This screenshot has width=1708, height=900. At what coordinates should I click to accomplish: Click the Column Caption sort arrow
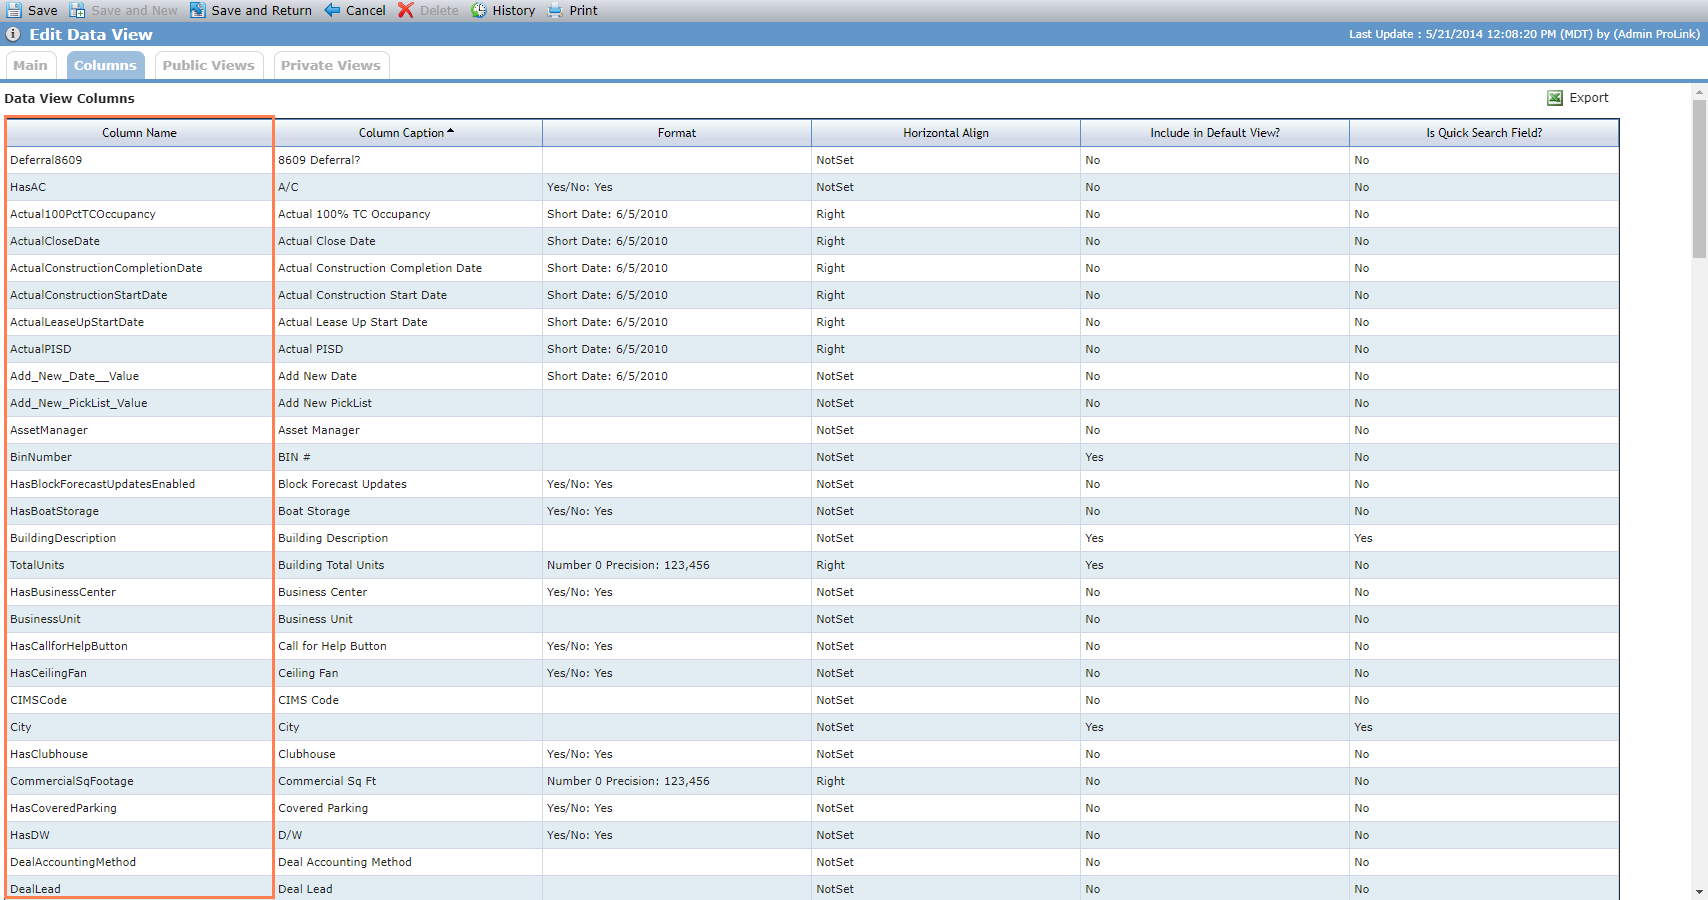pos(451,131)
